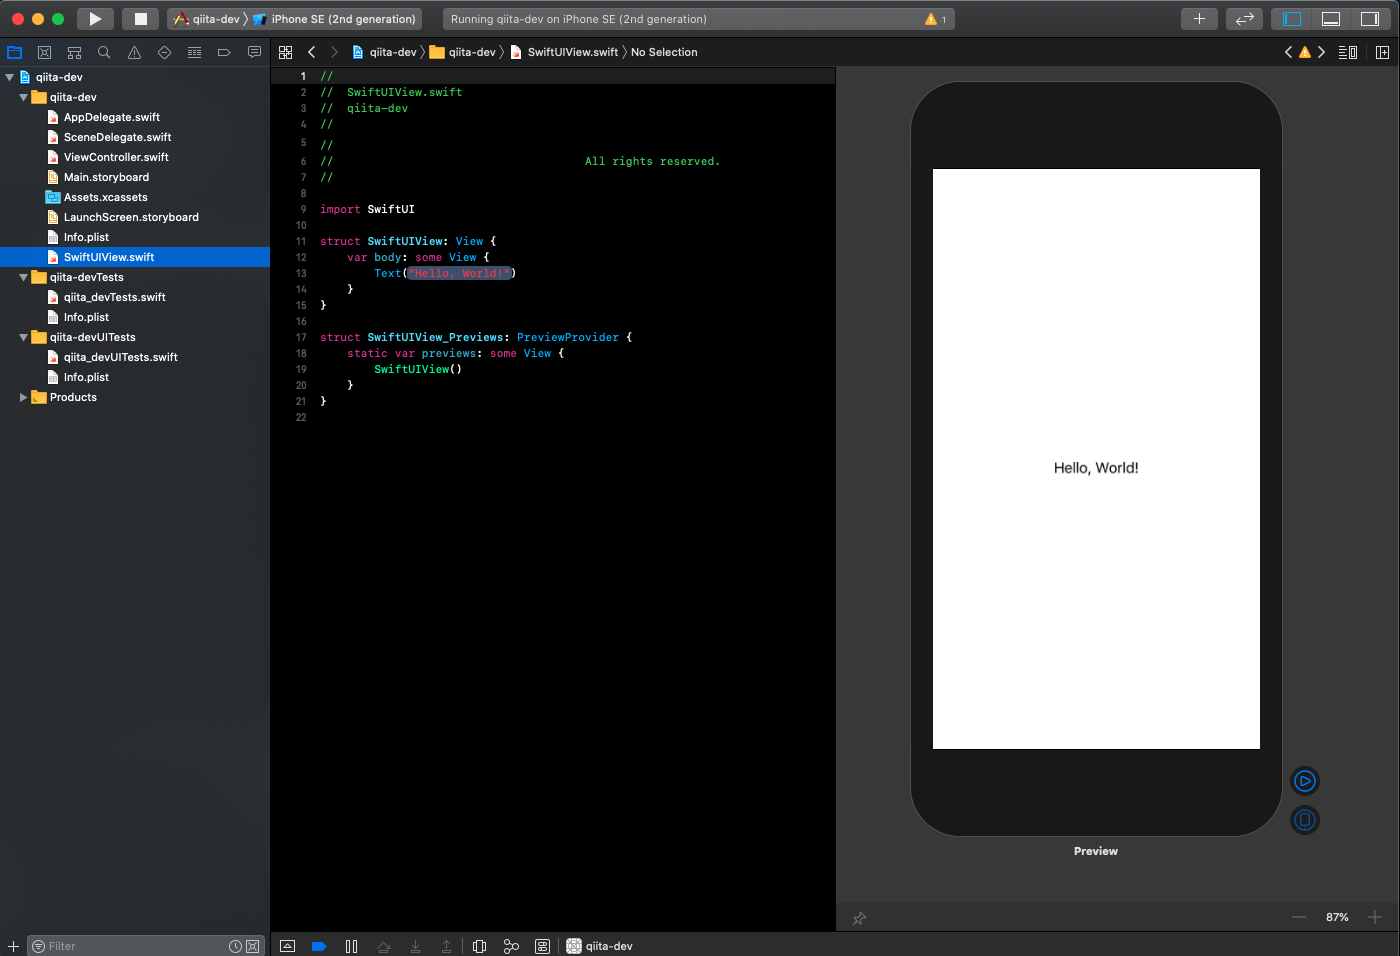Preview on device button in canvas
Screen dimensions: 1400x956
tap(1305, 820)
